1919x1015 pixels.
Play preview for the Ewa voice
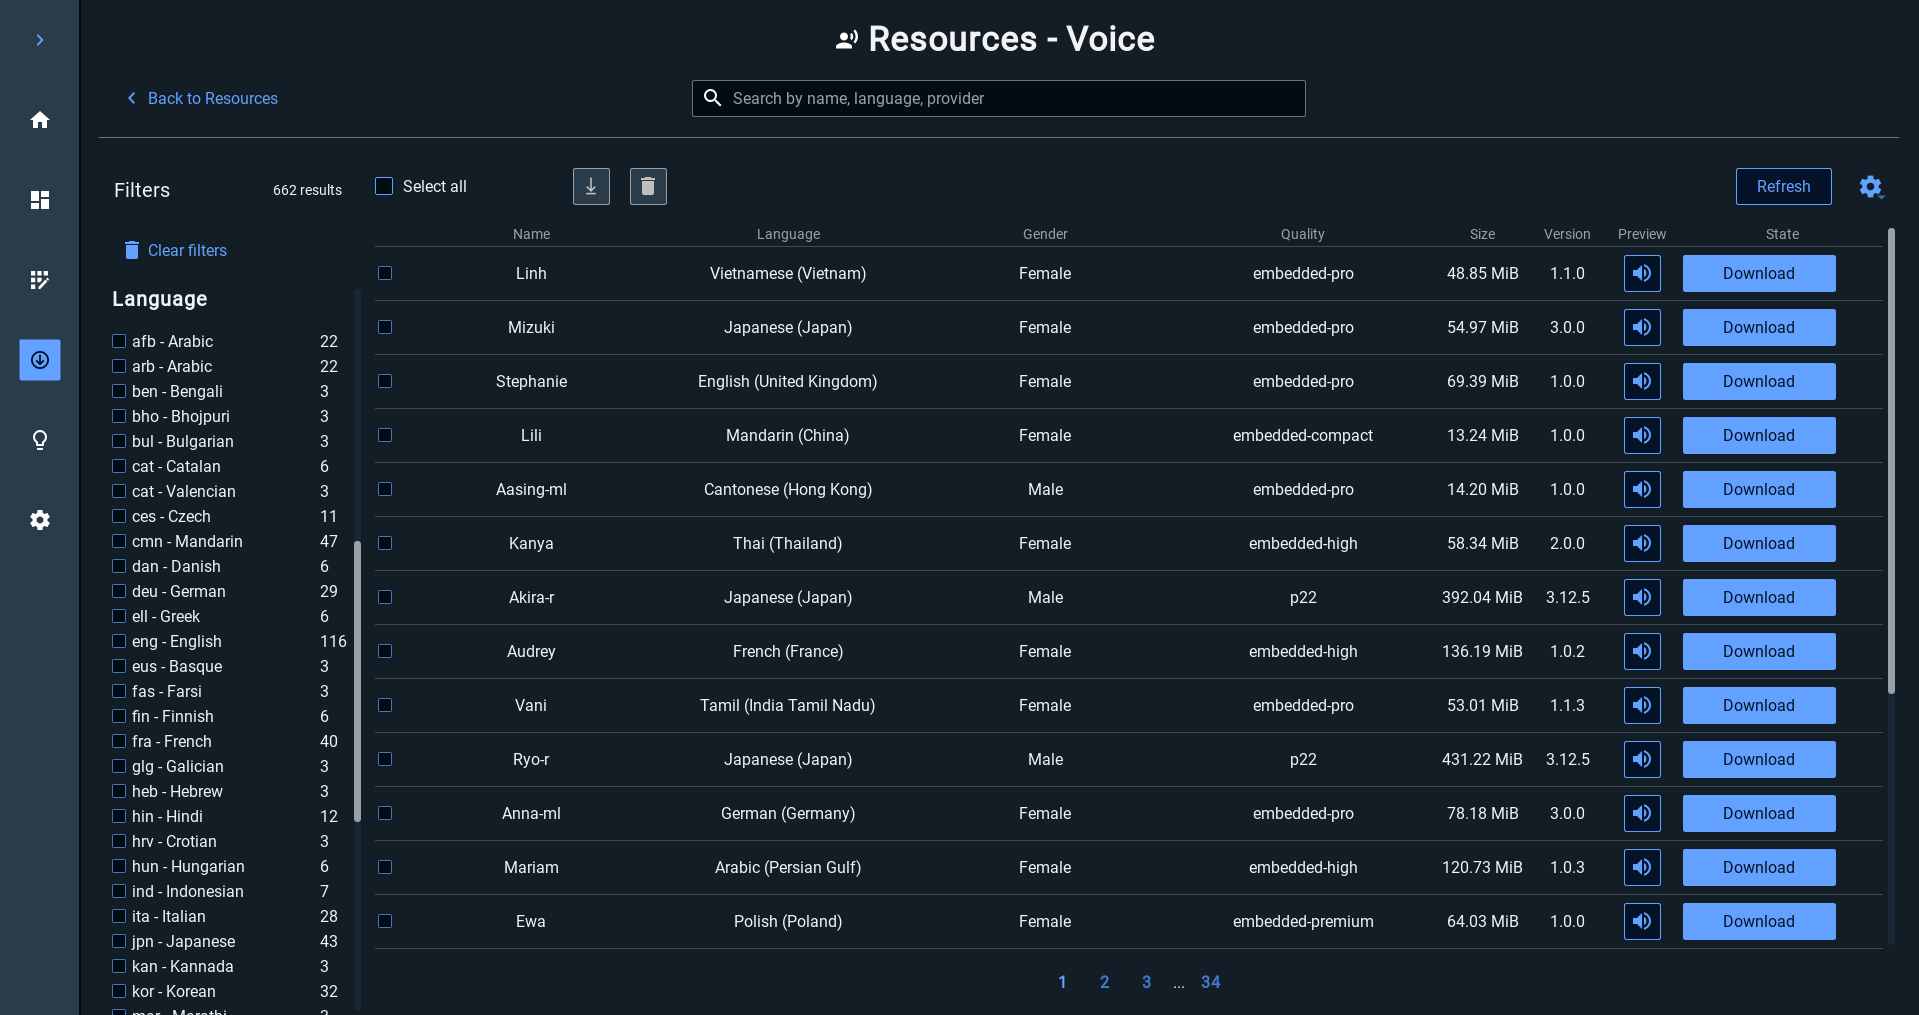coord(1642,921)
